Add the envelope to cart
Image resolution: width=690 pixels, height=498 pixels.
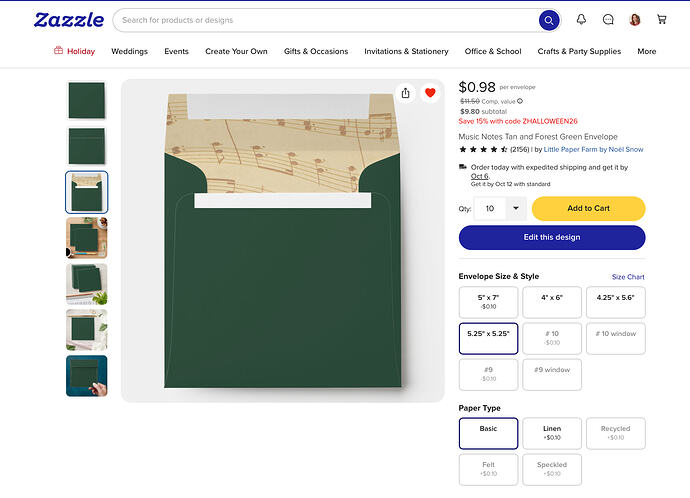pos(588,209)
